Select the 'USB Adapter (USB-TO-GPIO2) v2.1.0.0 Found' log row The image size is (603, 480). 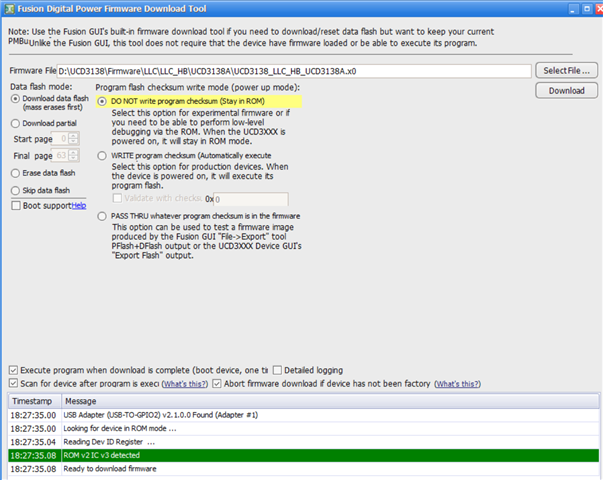304,415
